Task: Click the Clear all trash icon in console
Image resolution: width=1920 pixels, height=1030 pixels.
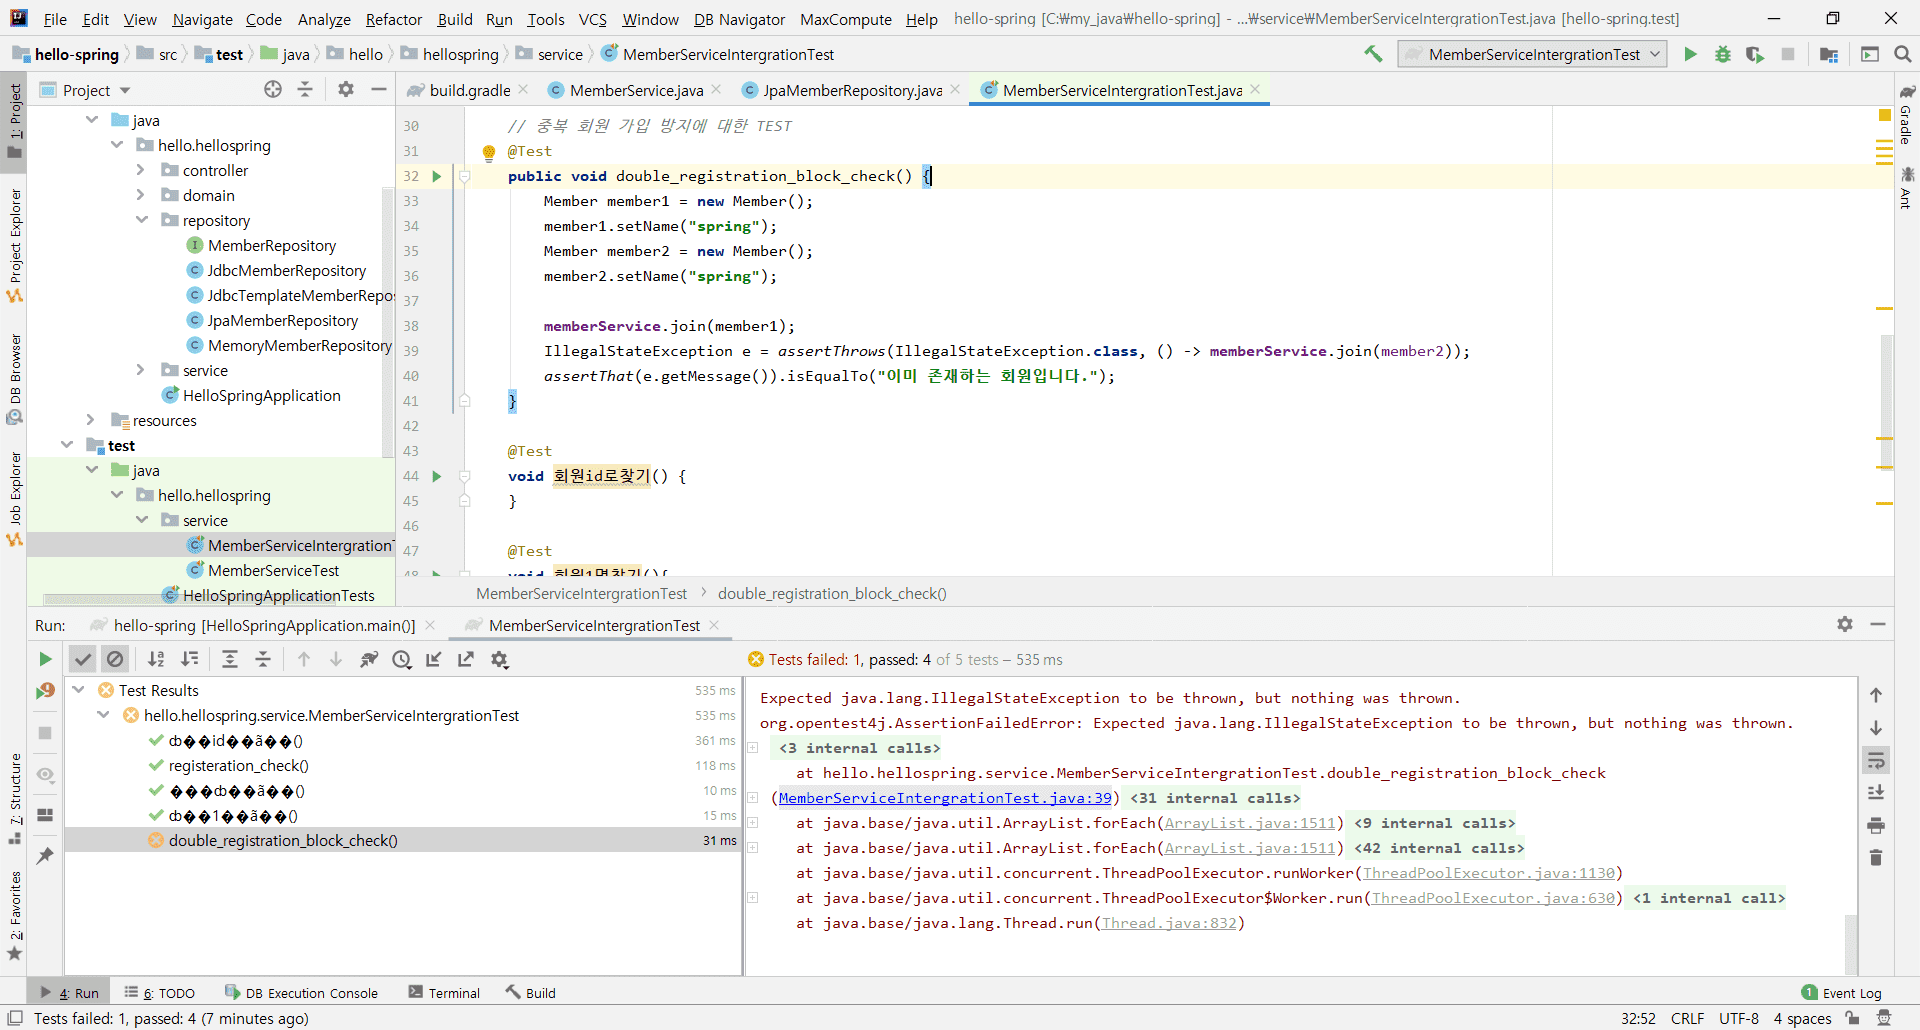Action: tap(1876, 858)
